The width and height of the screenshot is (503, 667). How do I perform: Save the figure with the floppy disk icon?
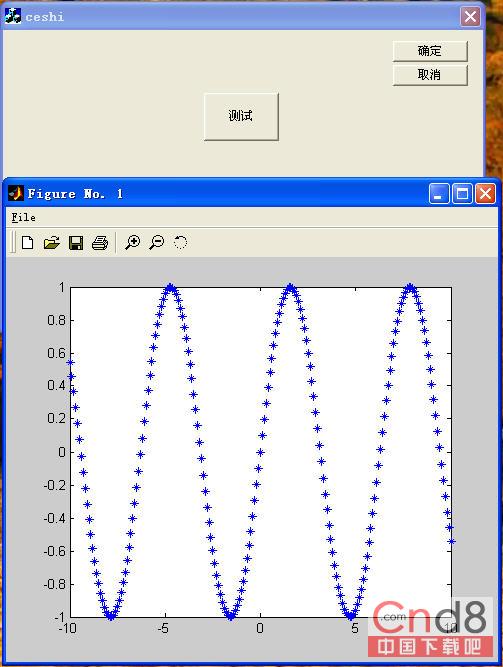(x=76, y=243)
